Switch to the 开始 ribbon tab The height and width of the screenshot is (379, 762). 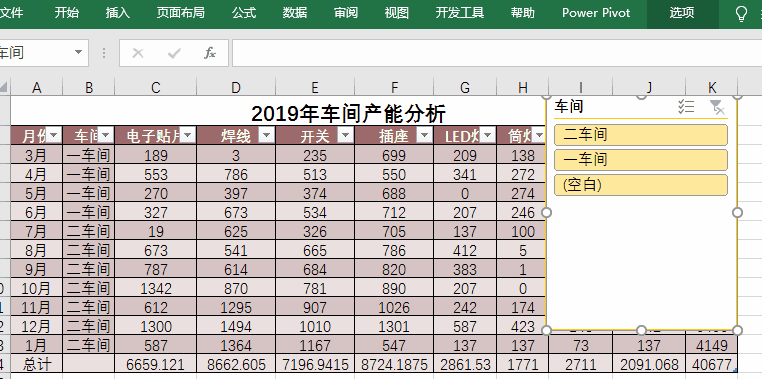67,13
